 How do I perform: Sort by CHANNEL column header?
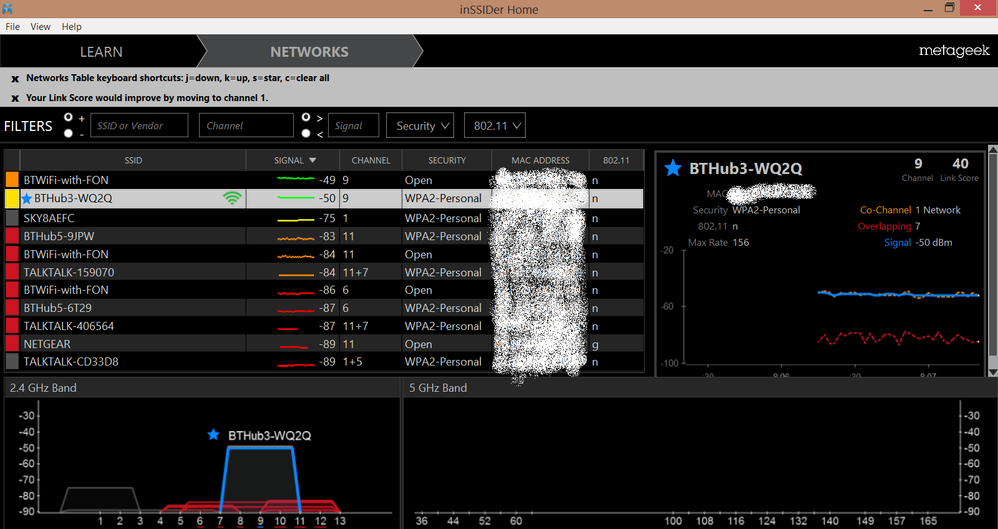(x=371, y=160)
